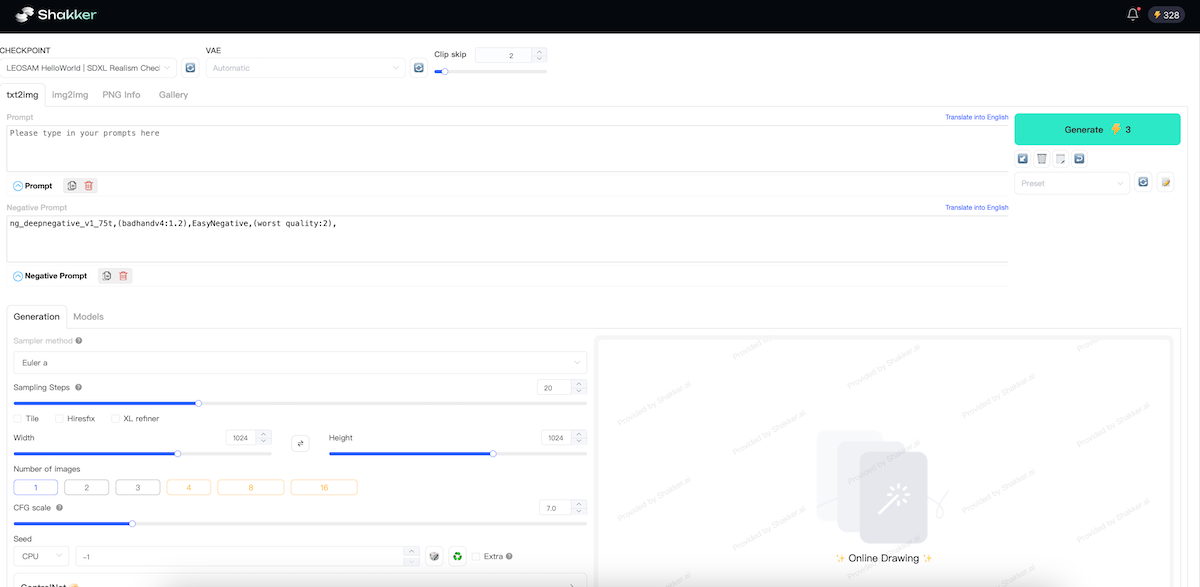The width and height of the screenshot is (1200, 587).
Task: Click the Translate into English link
Action: coord(975,117)
